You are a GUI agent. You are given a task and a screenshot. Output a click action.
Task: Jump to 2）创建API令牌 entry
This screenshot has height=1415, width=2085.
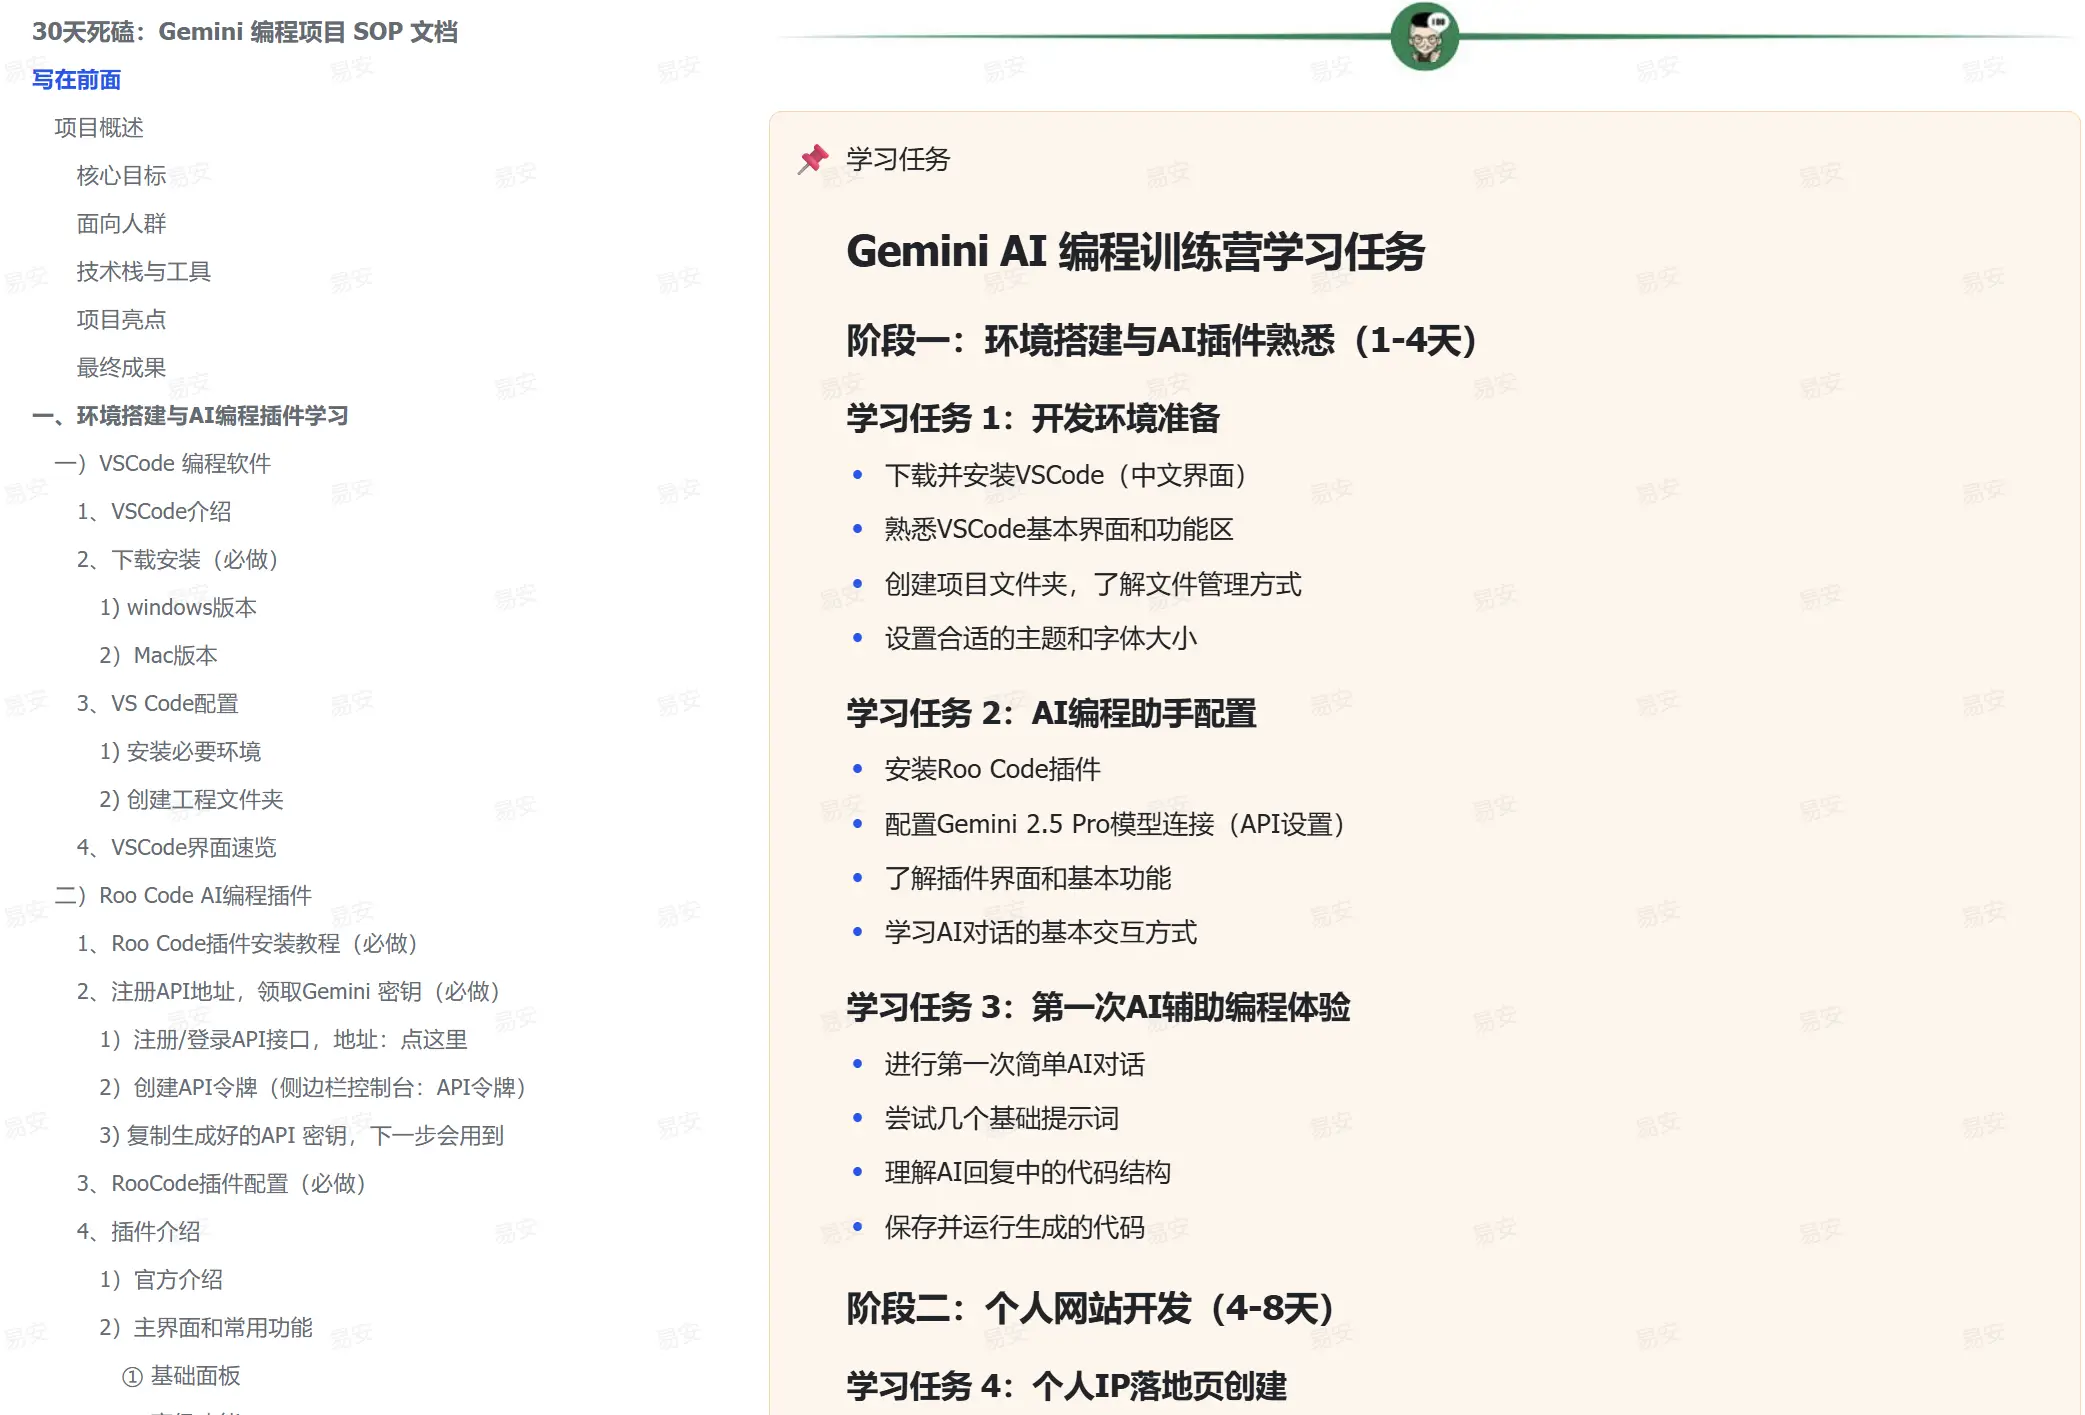tap(313, 1088)
